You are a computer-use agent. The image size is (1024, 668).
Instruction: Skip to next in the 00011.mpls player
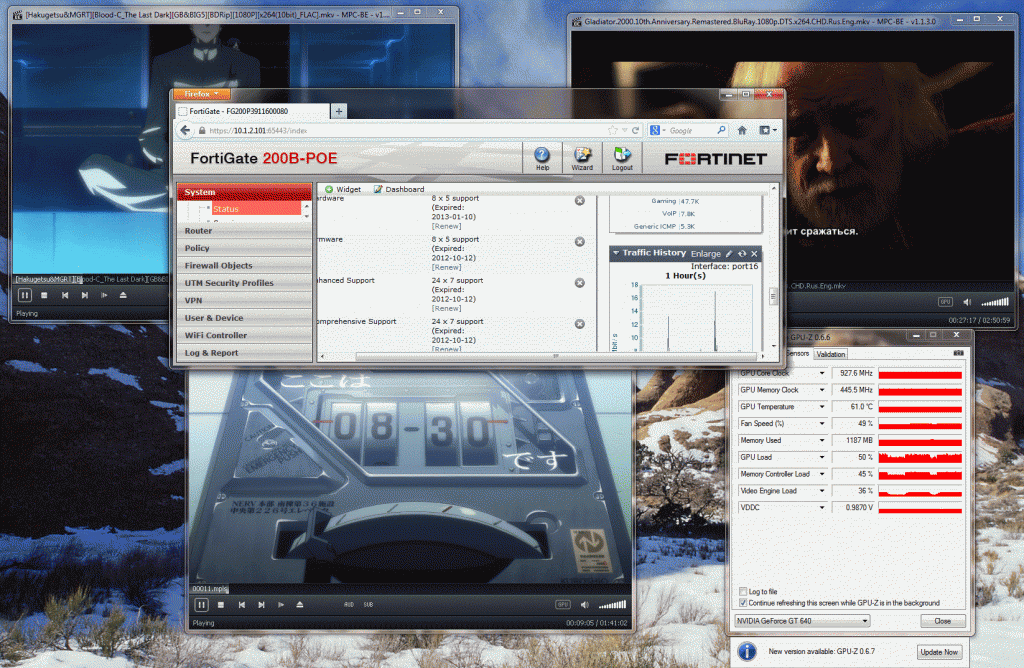pos(261,605)
